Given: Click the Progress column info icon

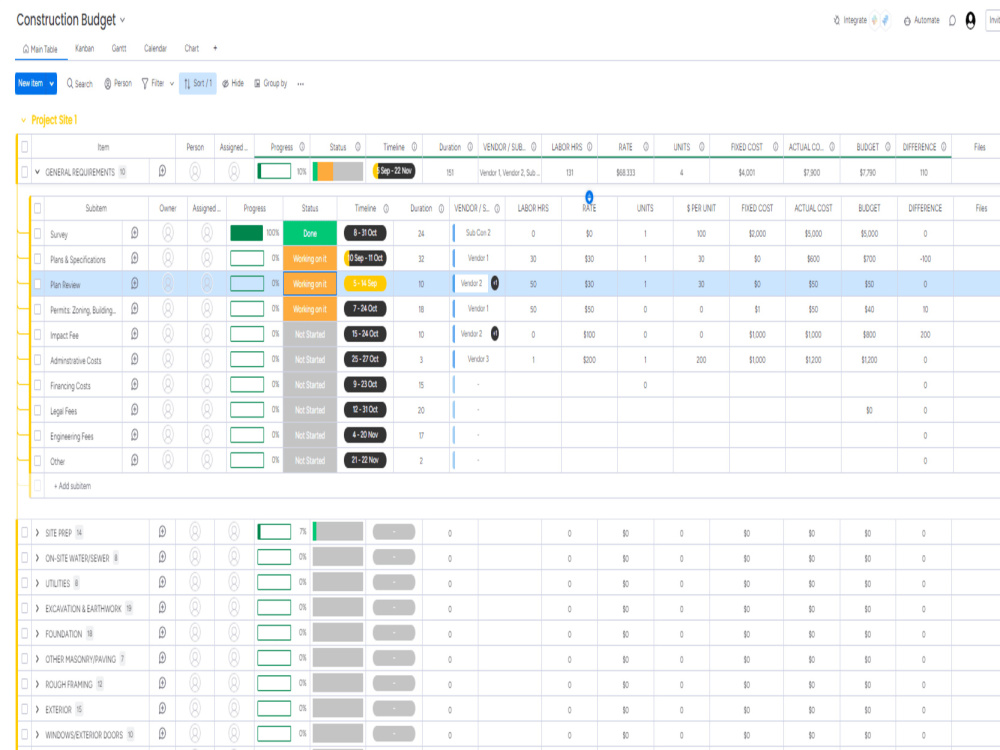Looking at the screenshot, I should (302, 147).
